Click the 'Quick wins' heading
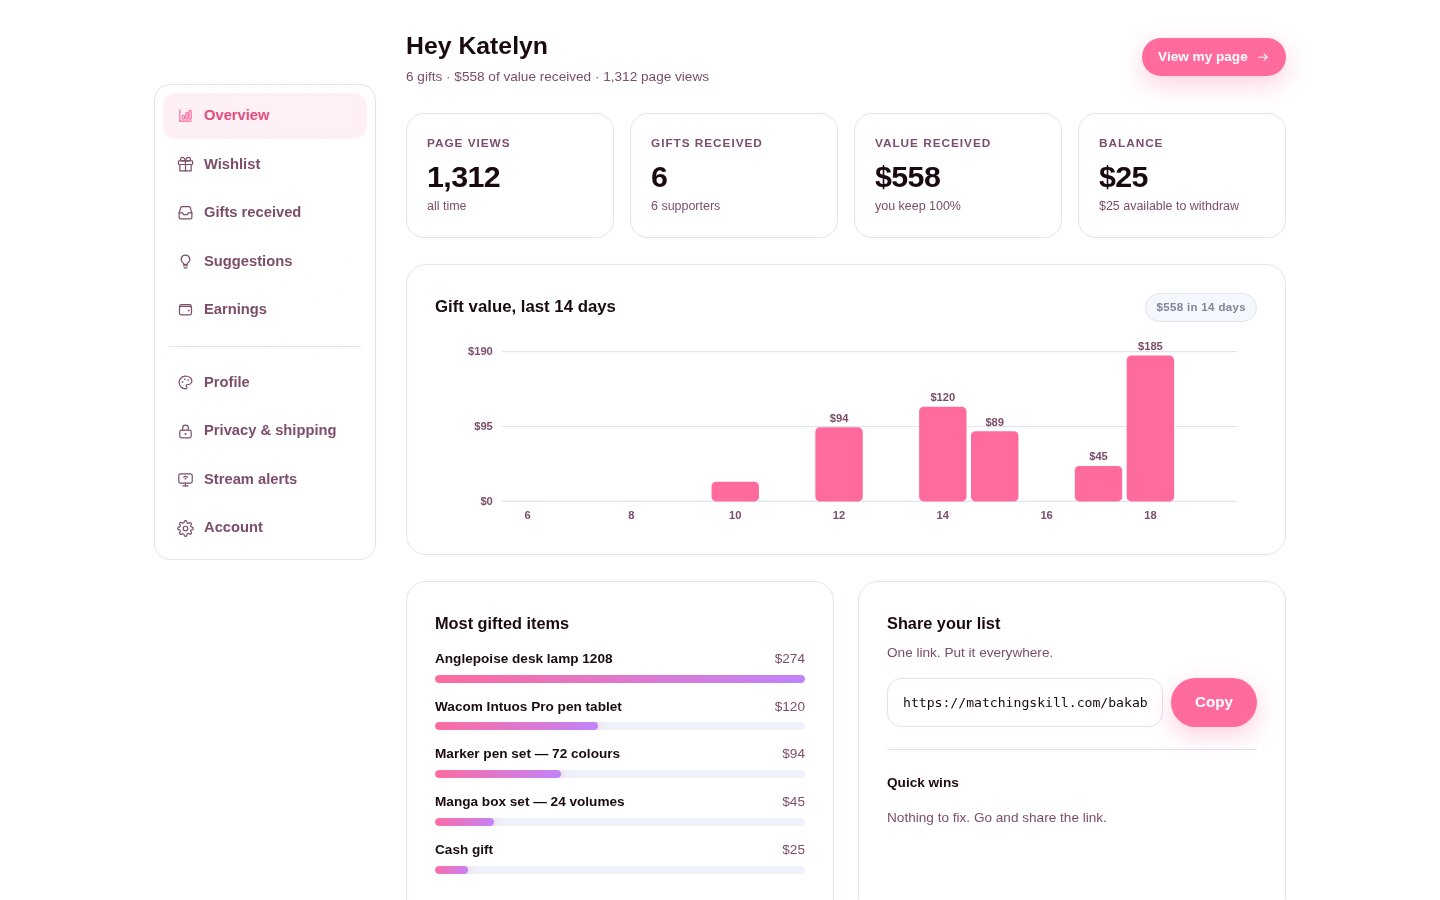1440x900 pixels. point(923,783)
